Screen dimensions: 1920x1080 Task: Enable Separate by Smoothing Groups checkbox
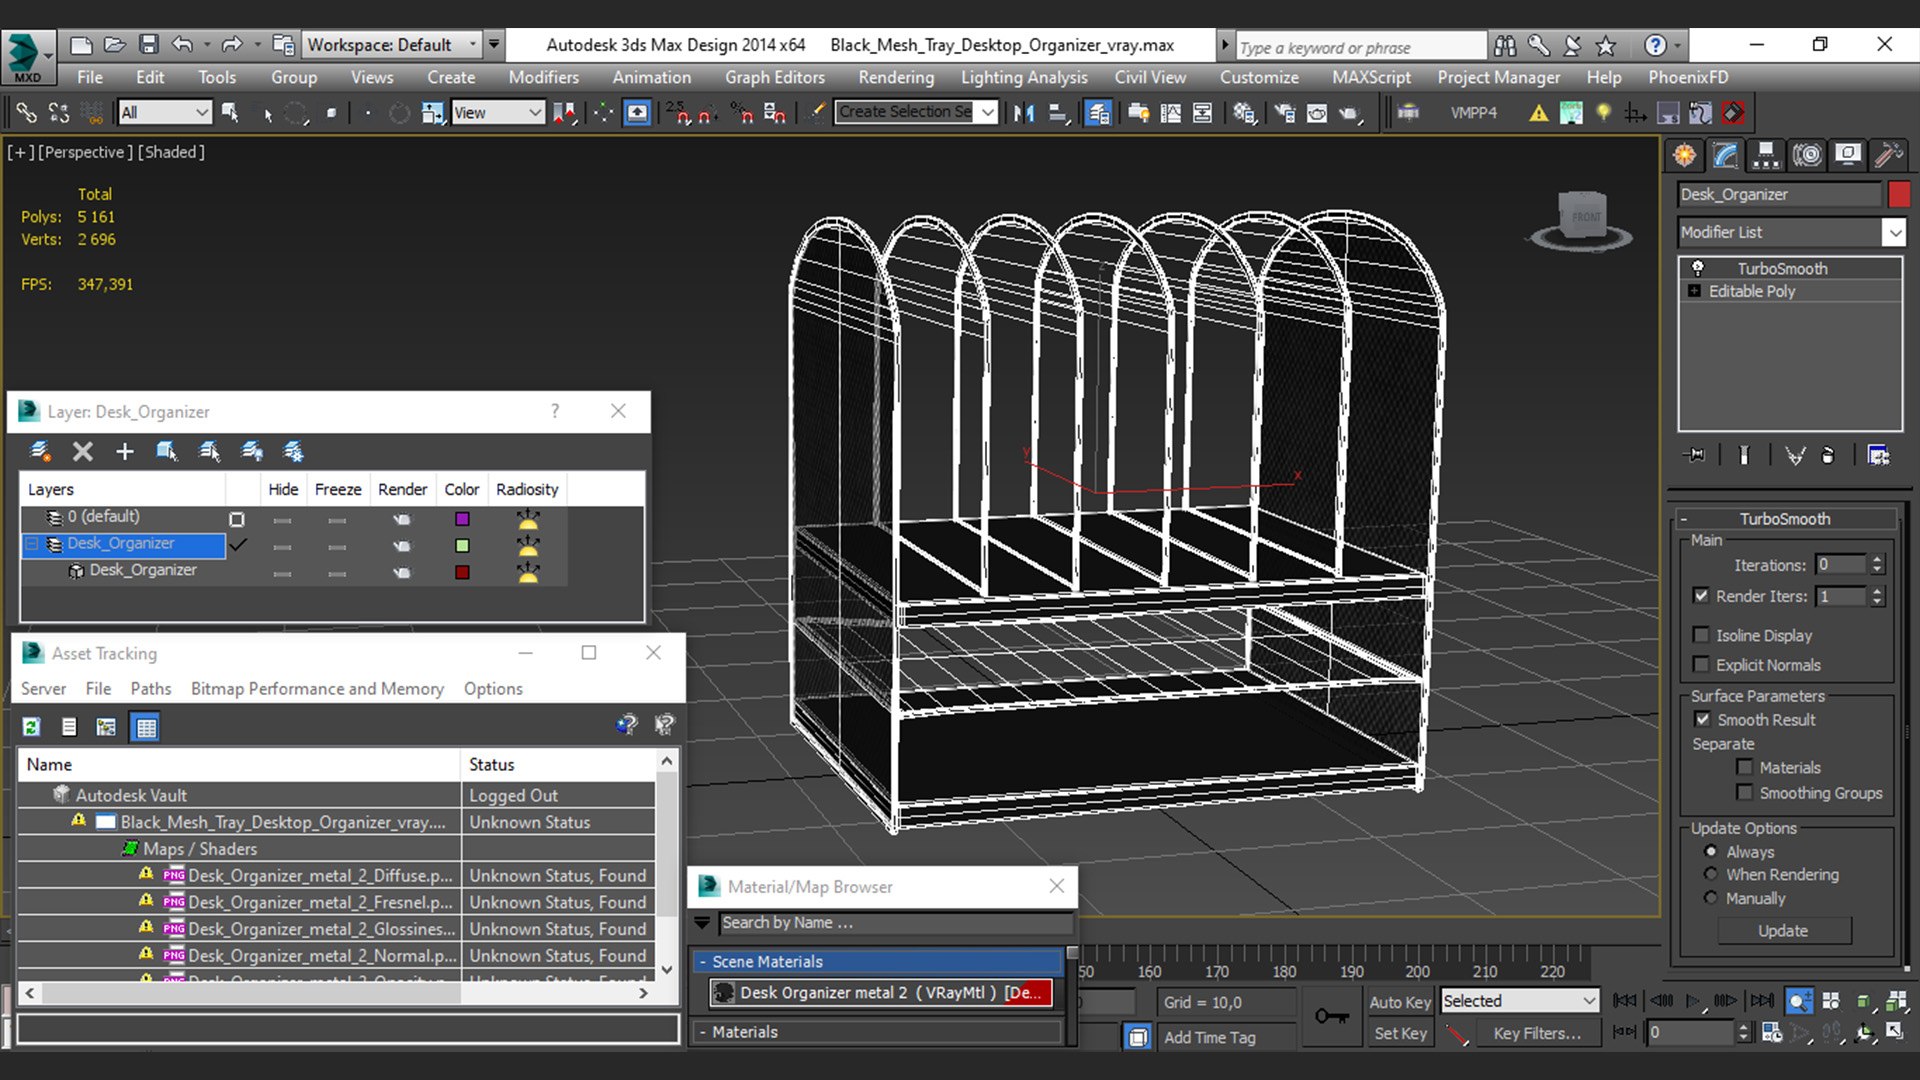tap(1744, 792)
